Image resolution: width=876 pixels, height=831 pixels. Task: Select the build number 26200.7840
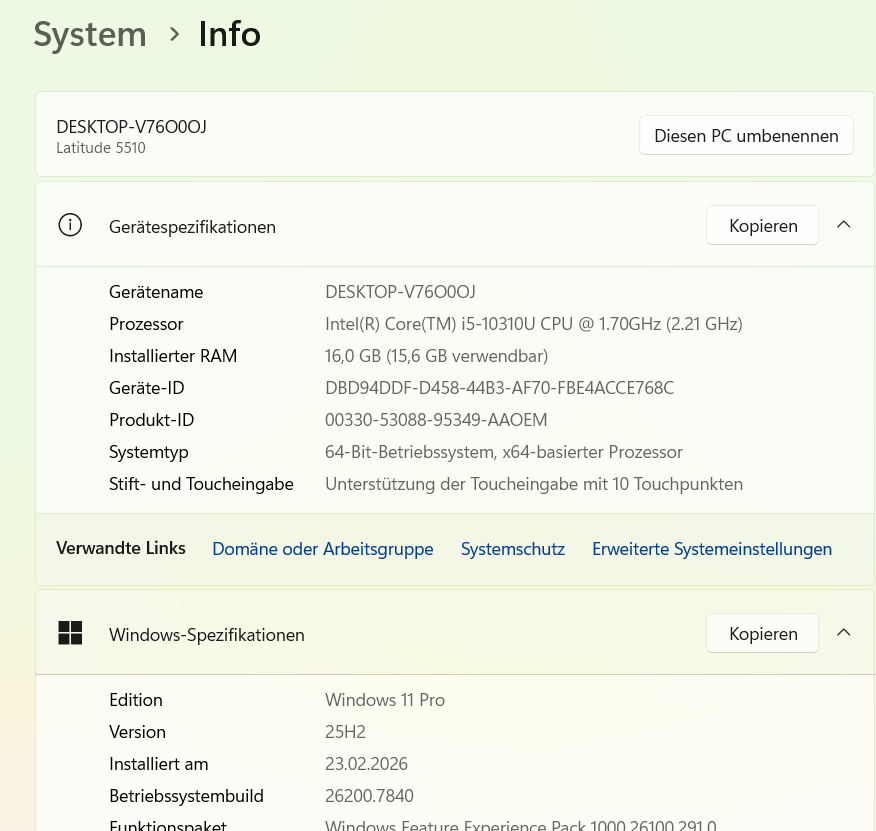369,796
